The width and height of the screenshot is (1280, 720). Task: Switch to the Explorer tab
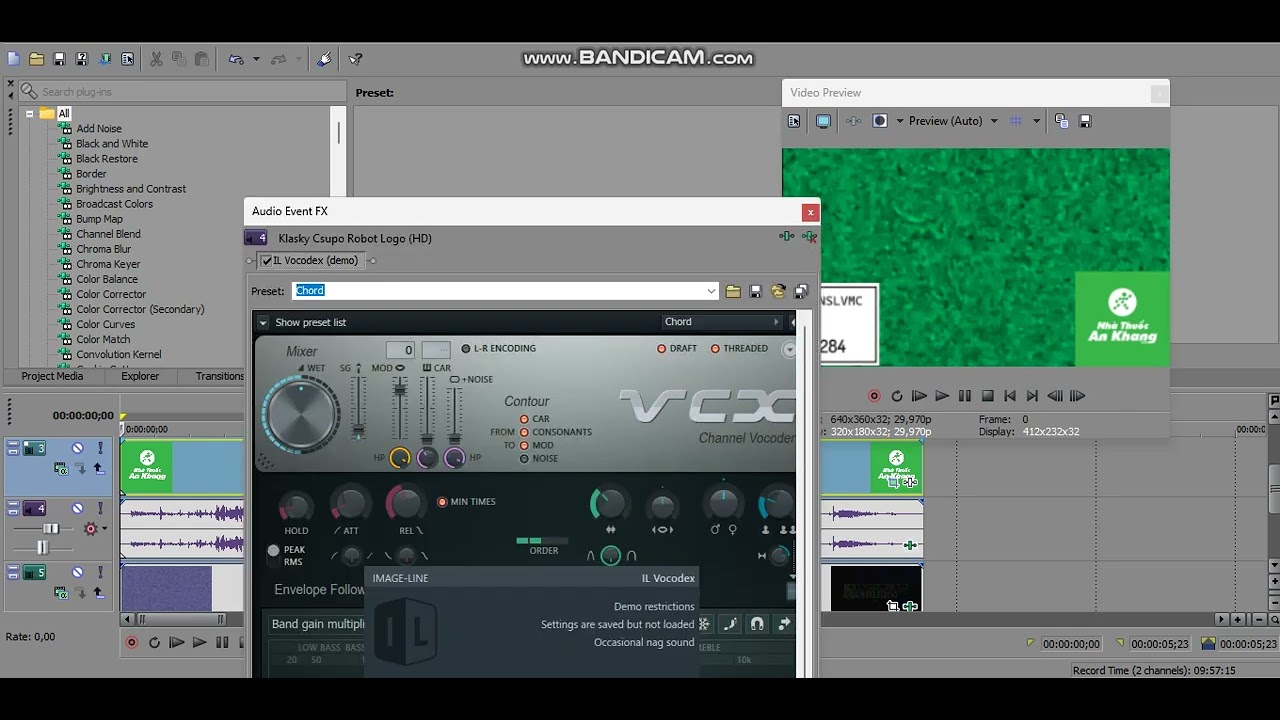140,376
